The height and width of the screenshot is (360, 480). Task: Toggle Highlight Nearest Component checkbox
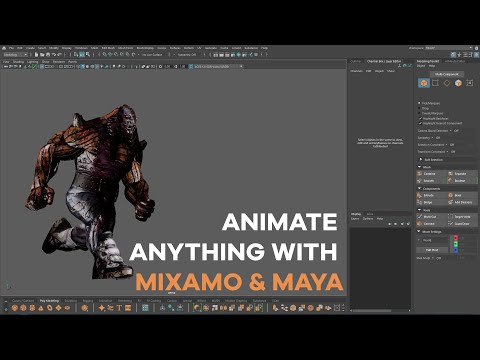point(421,123)
